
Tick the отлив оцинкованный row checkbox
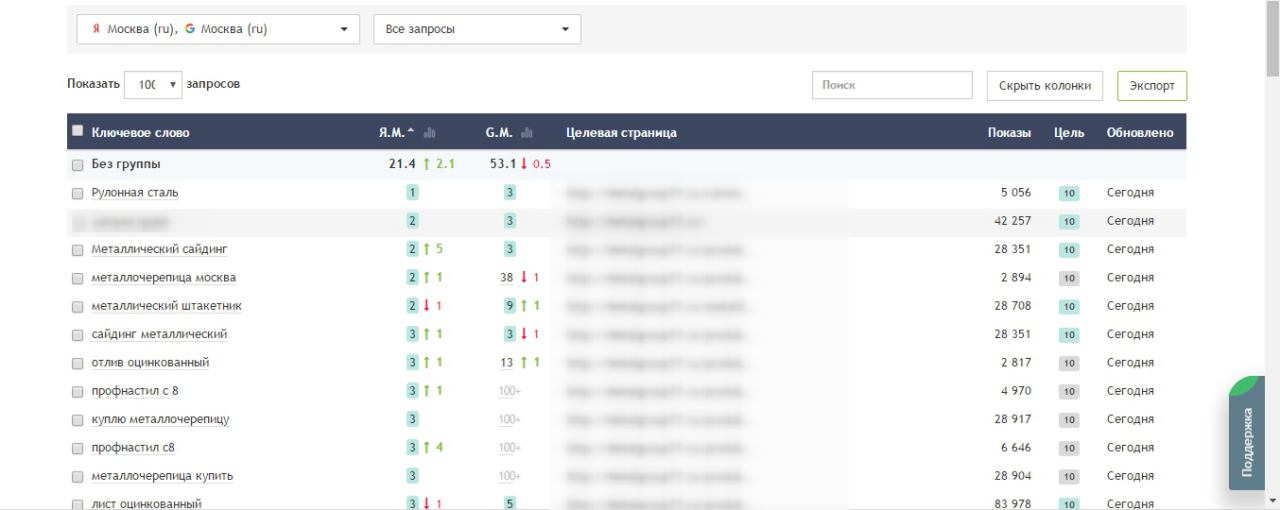click(x=77, y=363)
